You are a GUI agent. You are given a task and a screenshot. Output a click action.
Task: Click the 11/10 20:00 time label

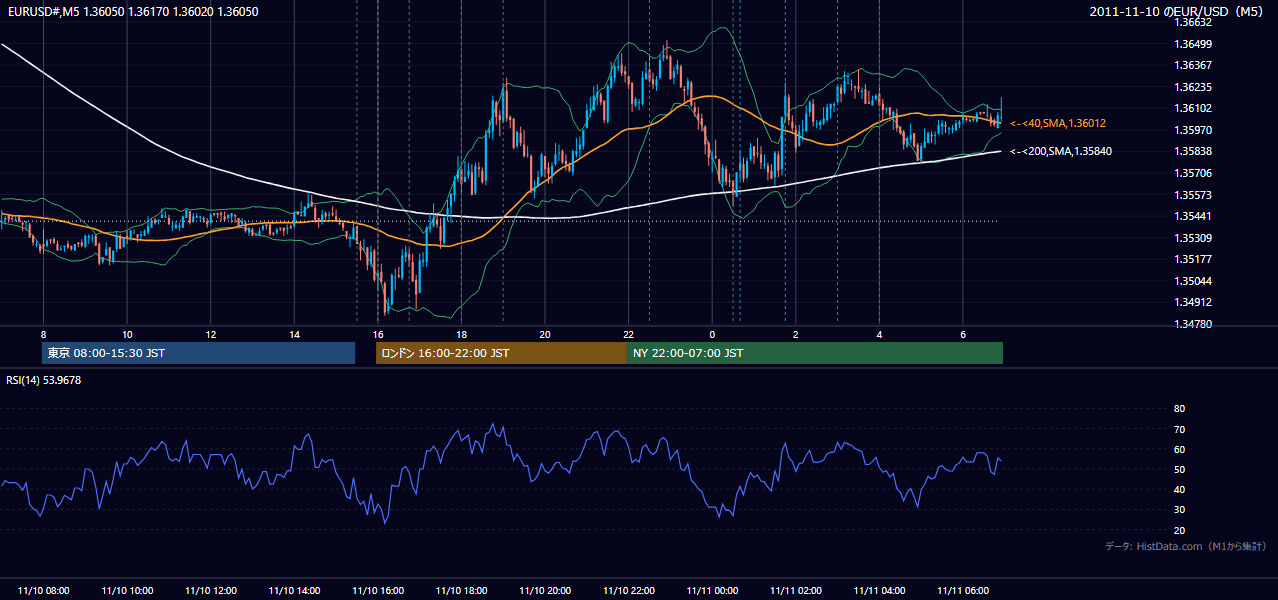545,591
